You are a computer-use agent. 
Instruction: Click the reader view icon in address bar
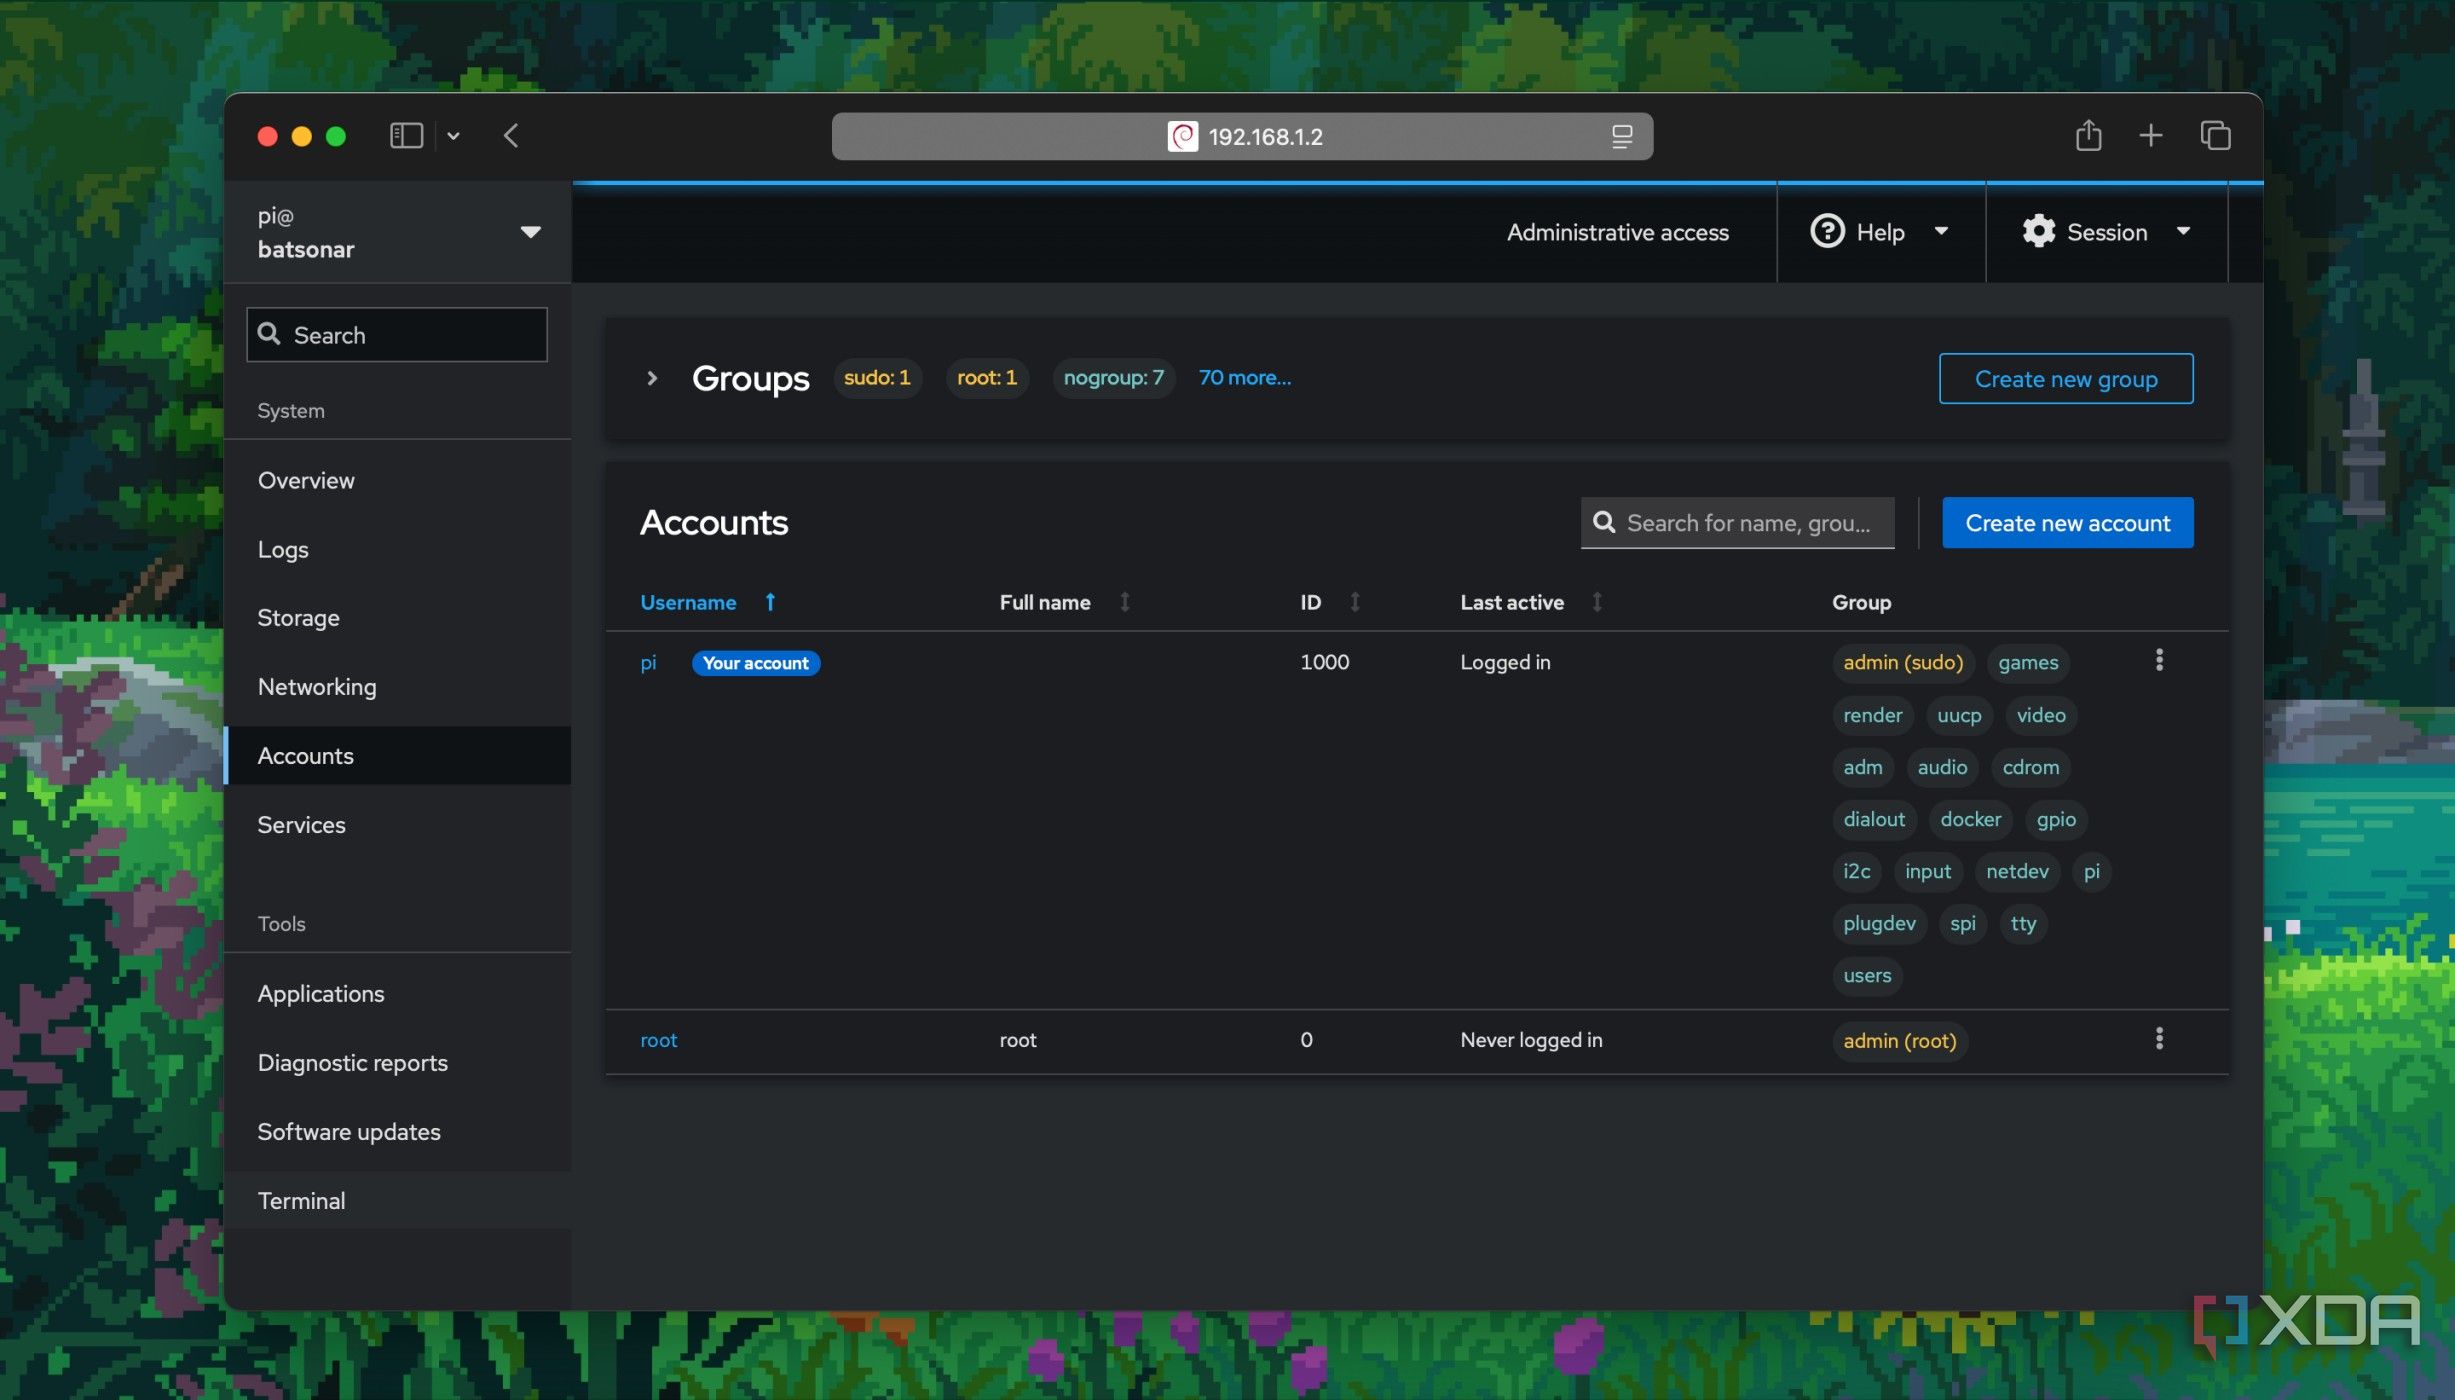[x=1621, y=136]
